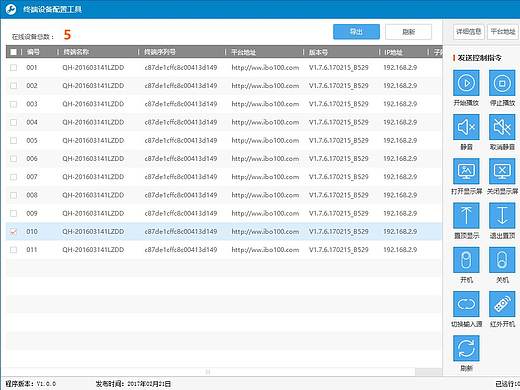Click platform URL in row 008
The width and height of the screenshot is (520, 390).
pos(265,195)
